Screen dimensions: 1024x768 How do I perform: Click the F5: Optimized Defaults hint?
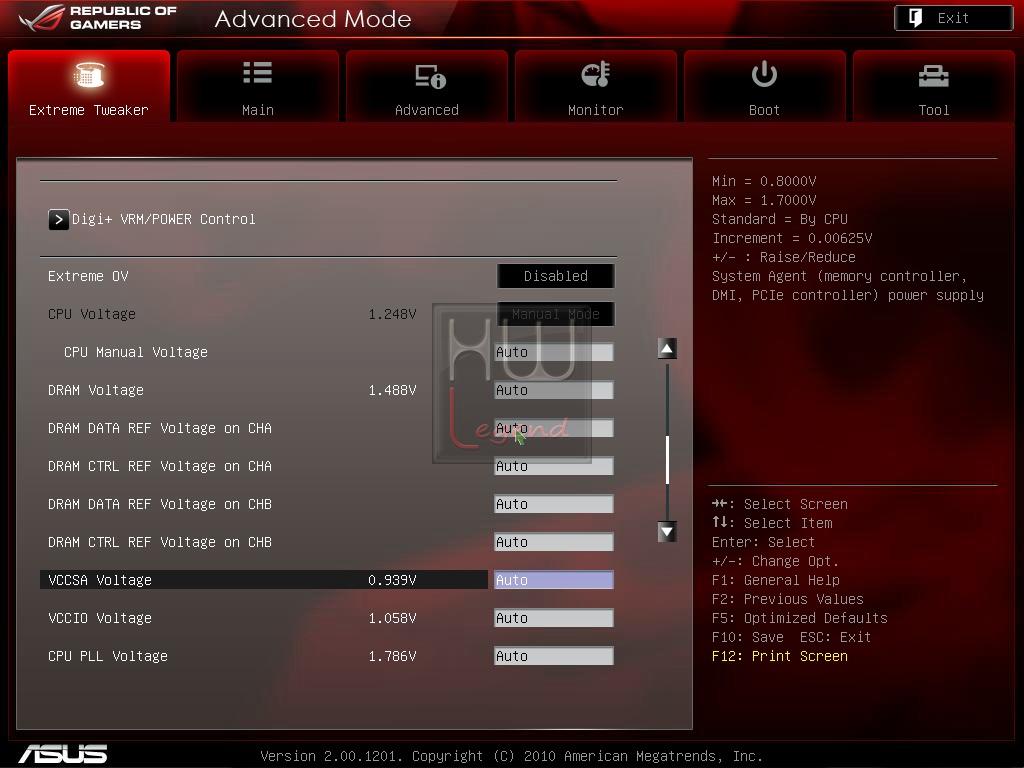point(800,618)
